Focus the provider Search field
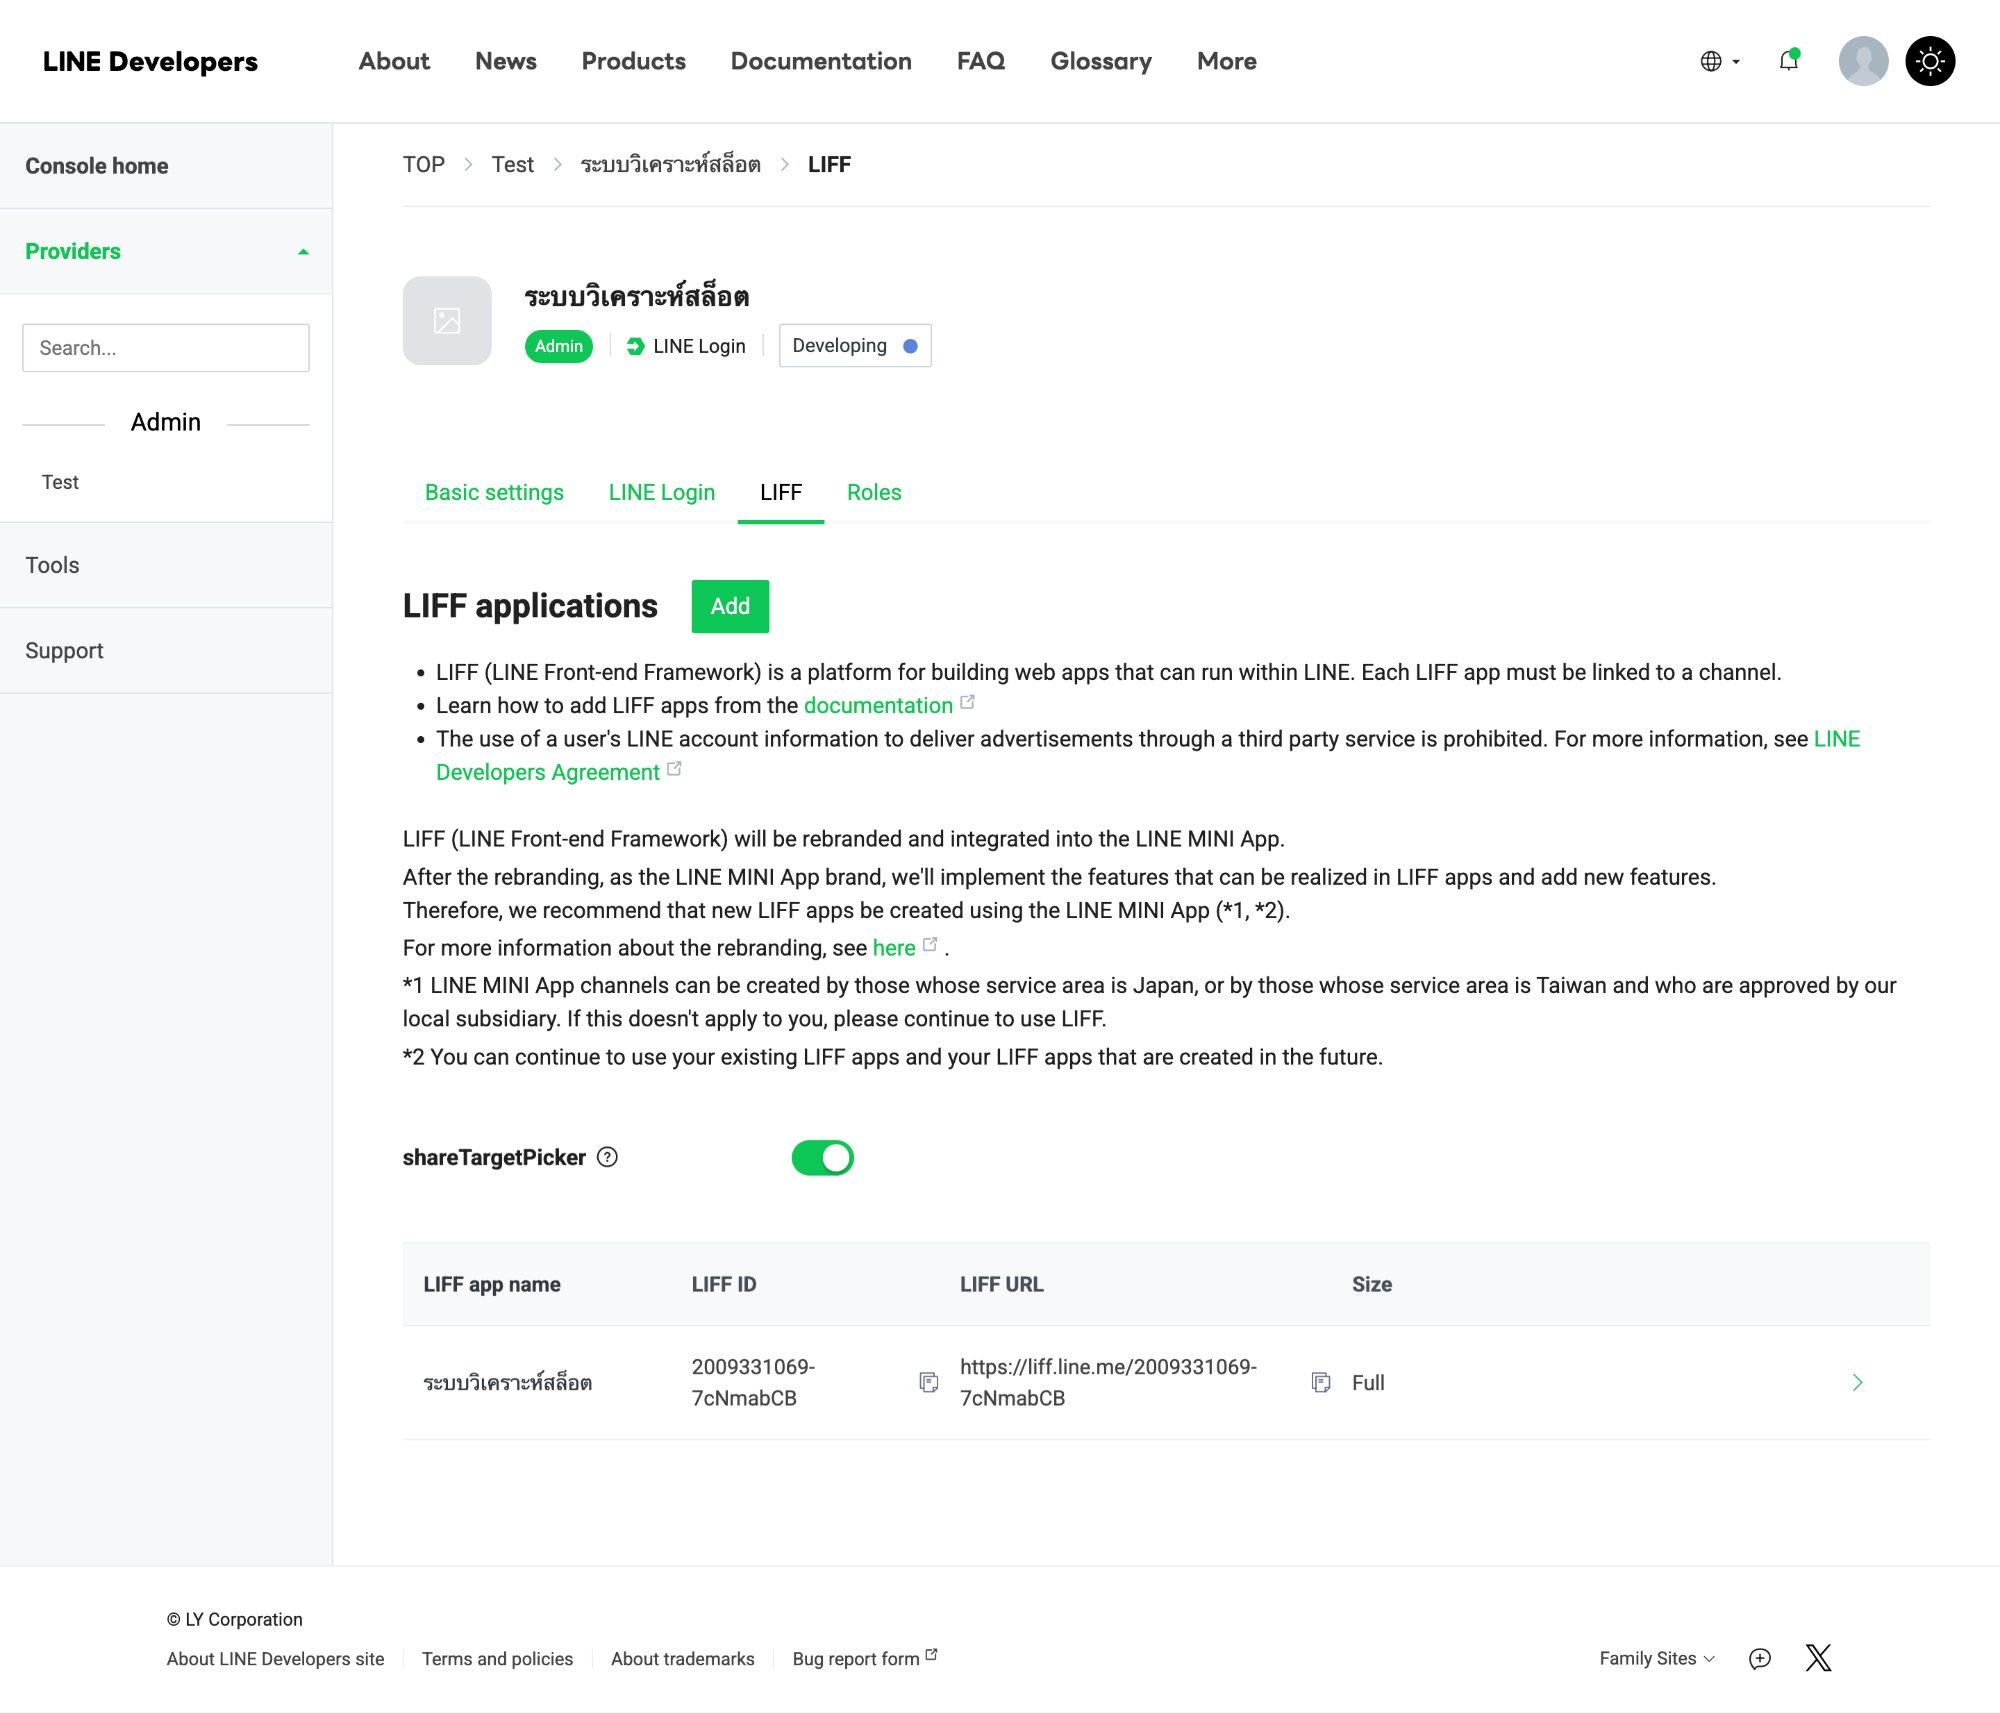Image resolution: width=2000 pixels, height=1713 pixels. (166, 348)
